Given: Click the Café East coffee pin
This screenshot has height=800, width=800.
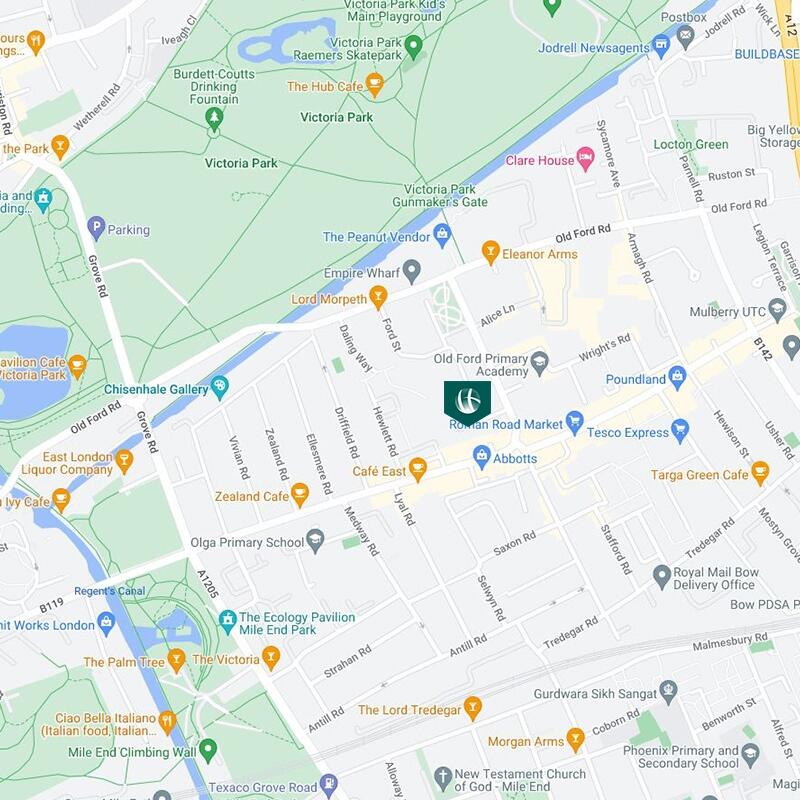Looking at the screenshot, I should pos(417,469).
